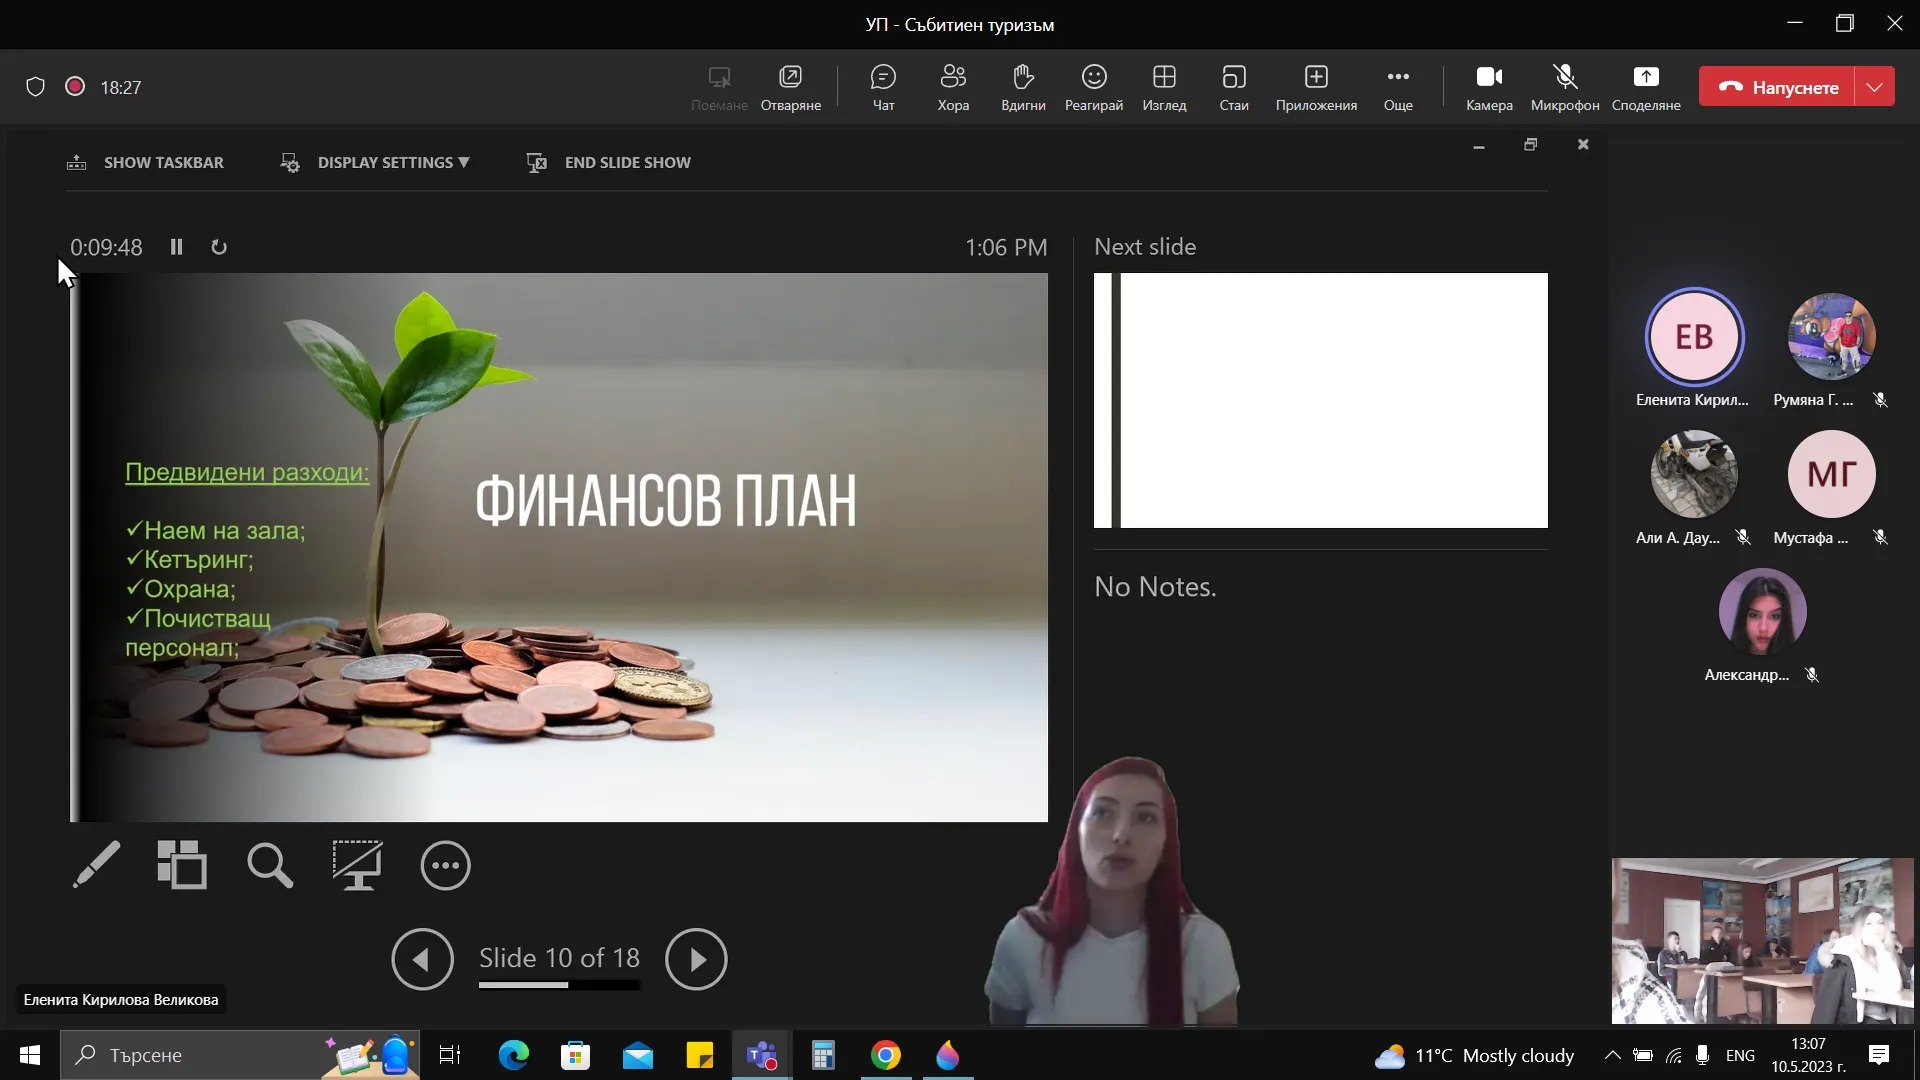Go to the previous slide

pyautogui.click(x=422, y=959)
